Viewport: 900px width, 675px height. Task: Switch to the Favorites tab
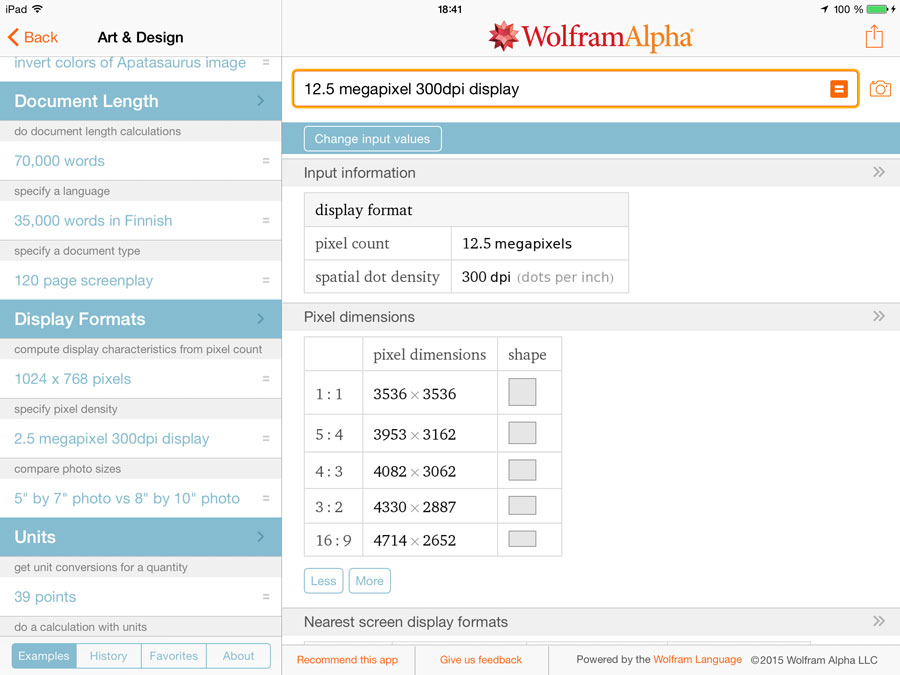pos(173,655)
